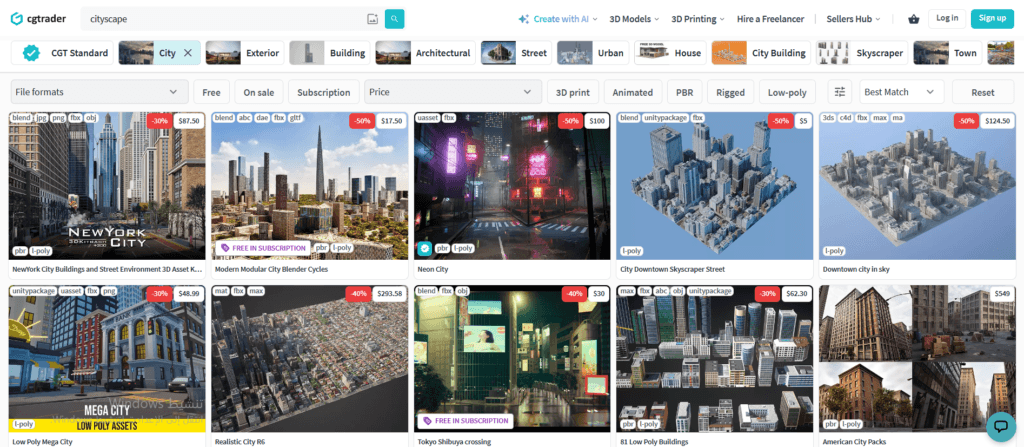Click the -50% badge on Downtown city in sky
The width and height of the screenshot is (1024, 447).
click(967, 121)
